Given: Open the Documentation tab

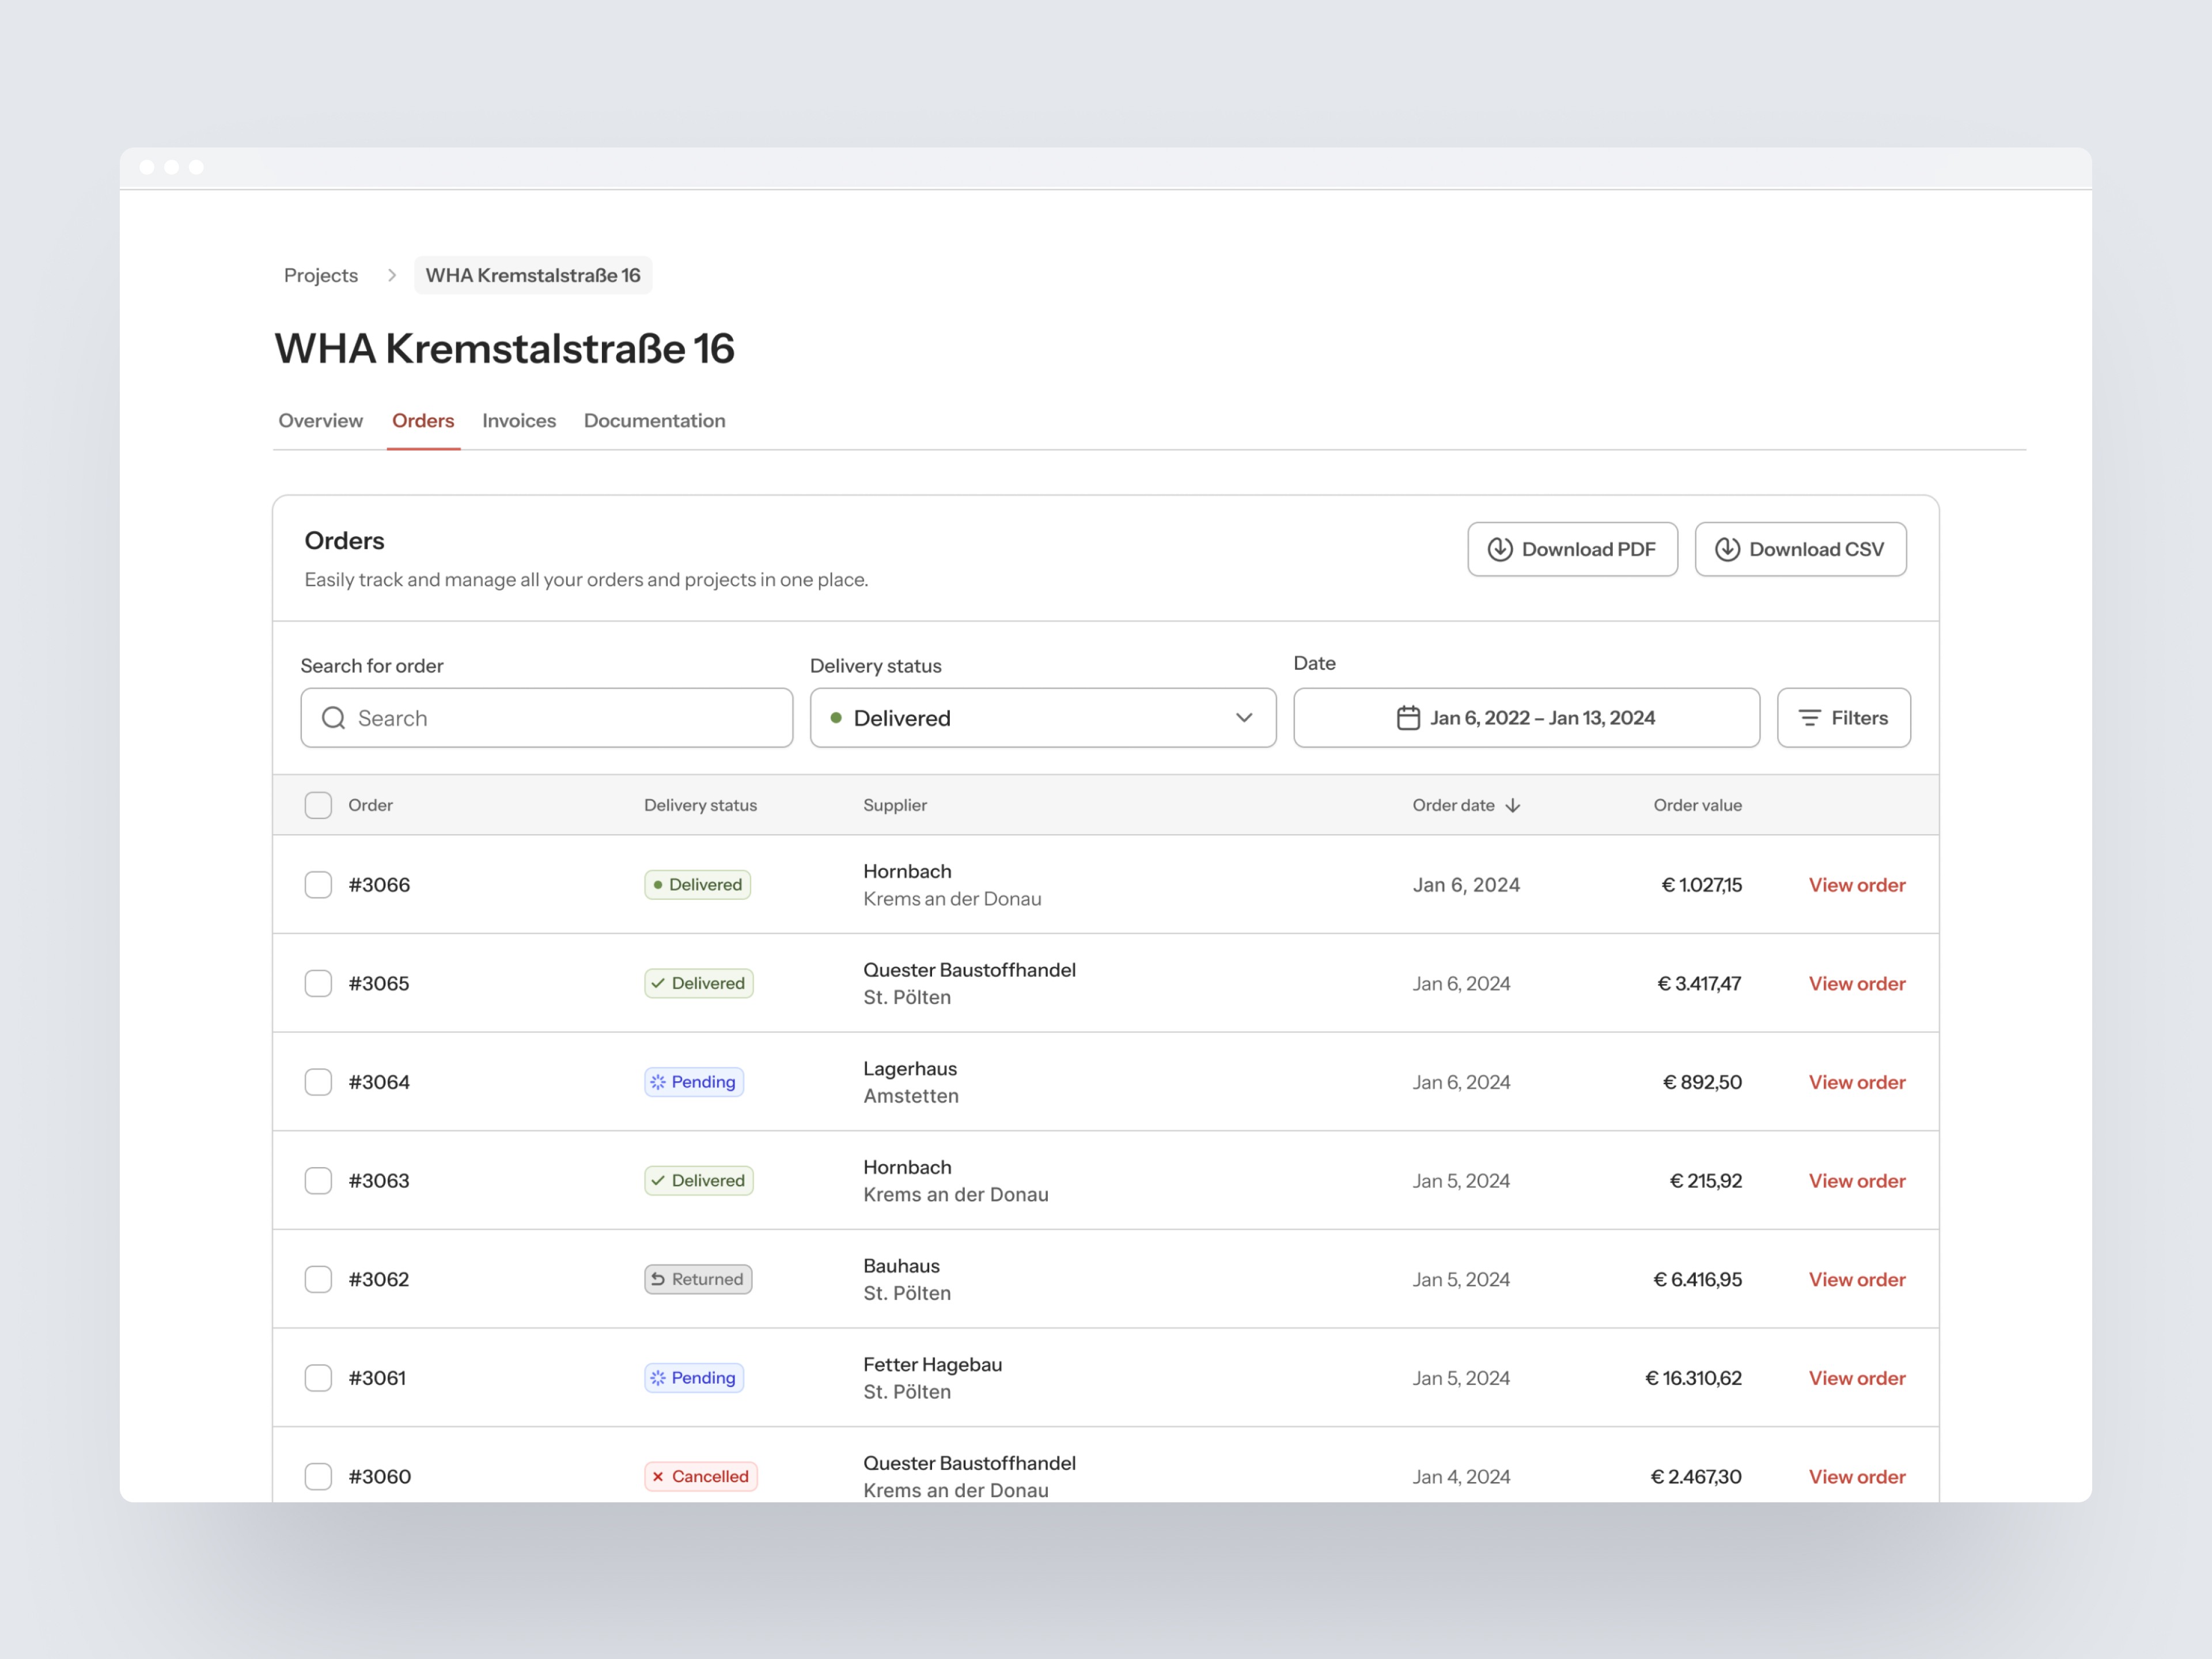Looking at the screenshot, I should [654, 421].
